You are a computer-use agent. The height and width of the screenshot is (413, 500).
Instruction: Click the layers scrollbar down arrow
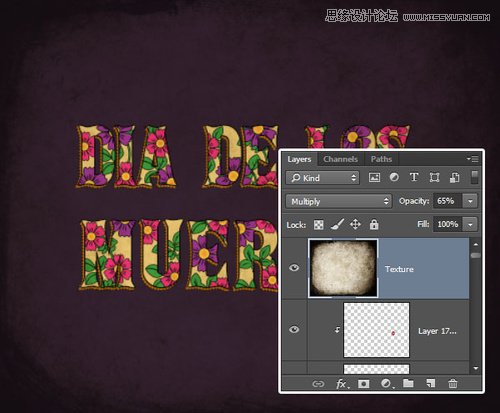pyautogui.click(x=476, y=368)
